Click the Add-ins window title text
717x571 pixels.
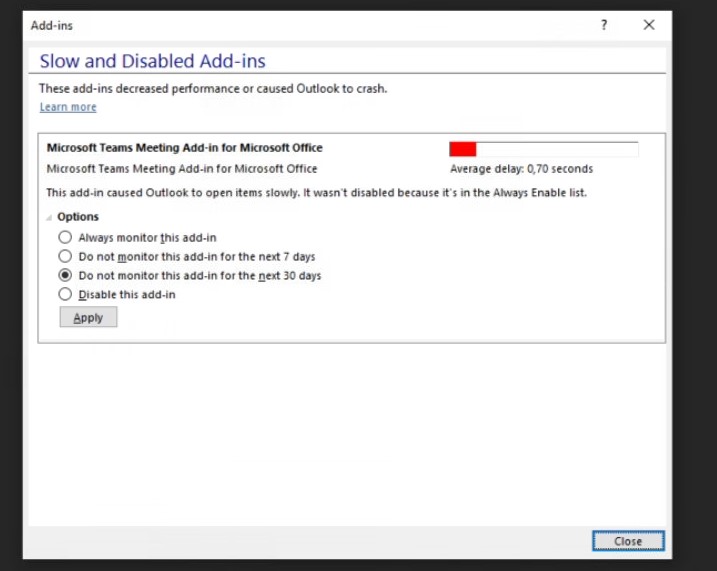(x=52, y=25)
